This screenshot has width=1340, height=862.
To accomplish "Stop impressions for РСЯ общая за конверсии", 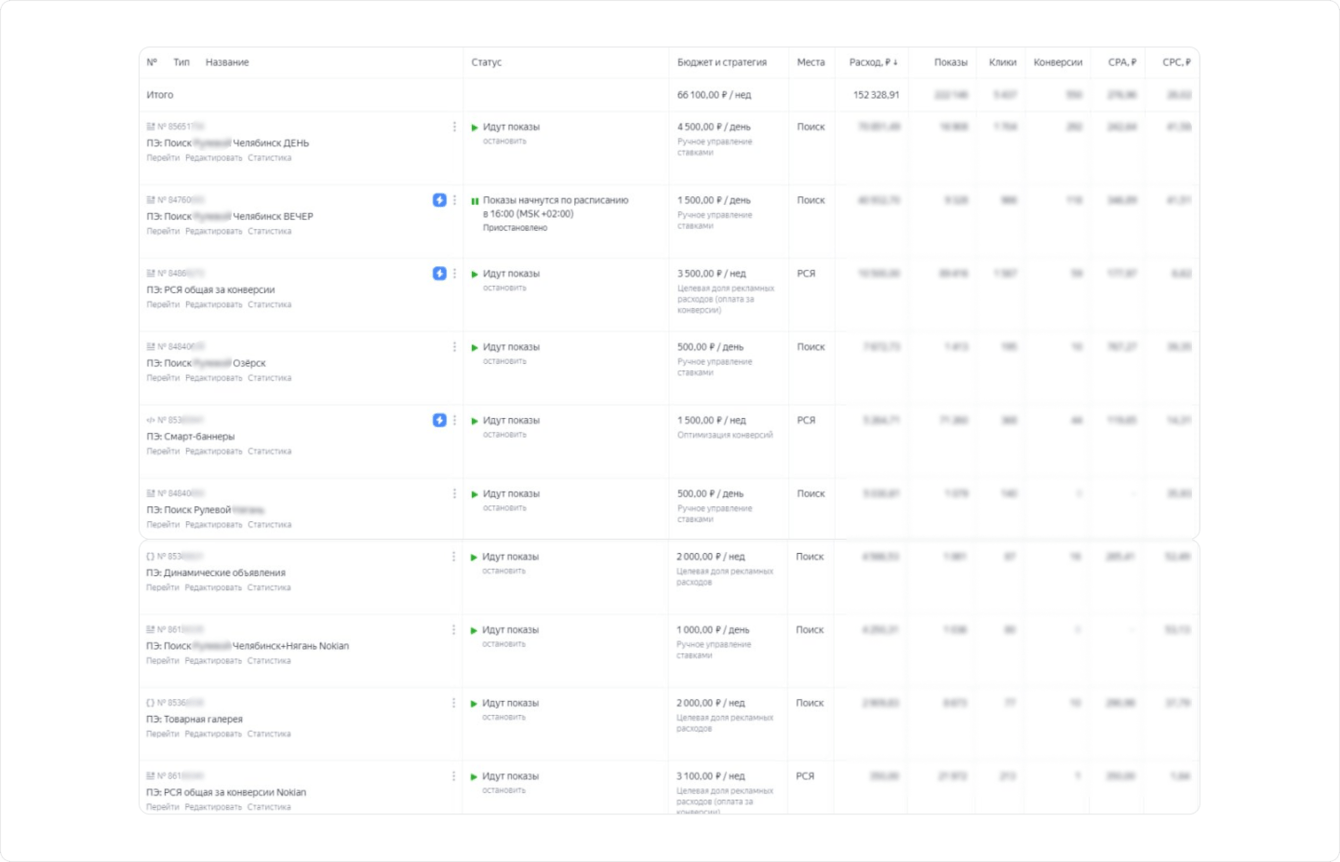I will point(504,288).
